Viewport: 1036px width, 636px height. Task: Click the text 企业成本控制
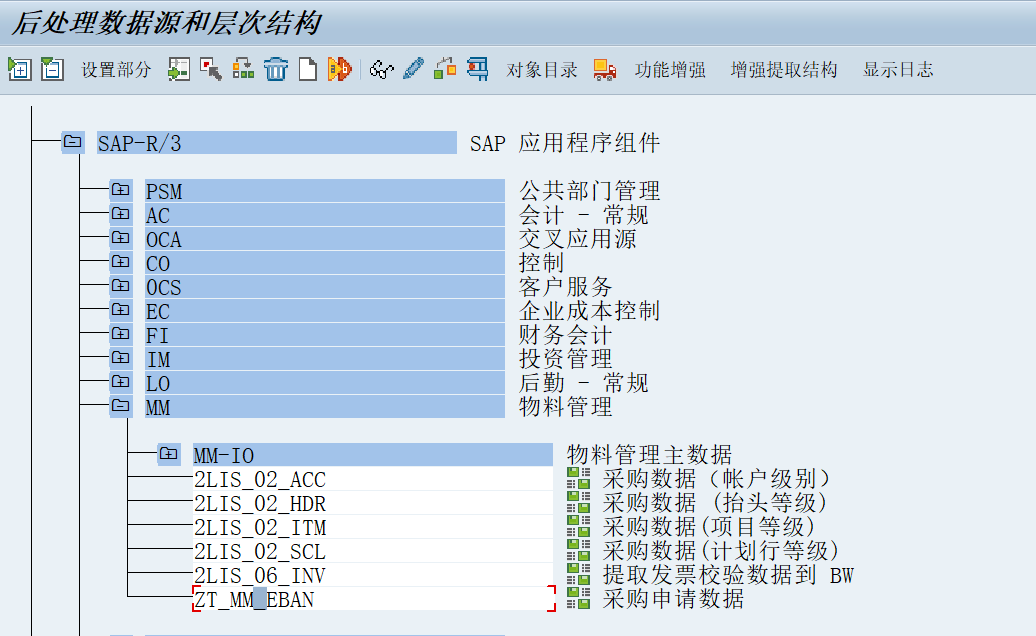[589, 310]
